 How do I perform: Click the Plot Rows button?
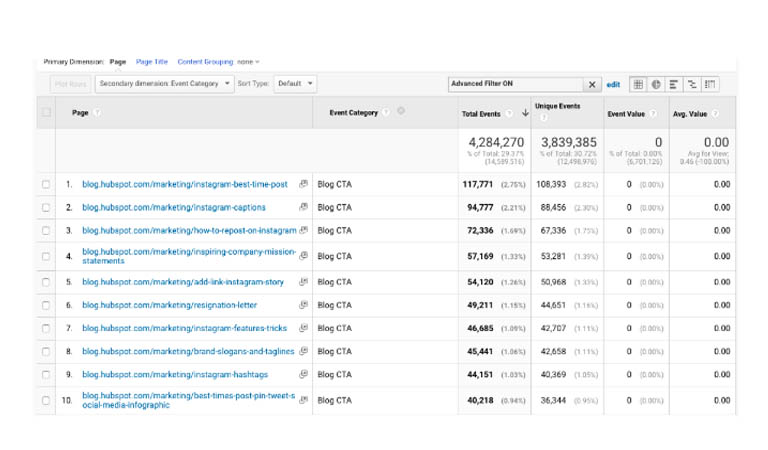pyautogui.click(x=71, y=84)
